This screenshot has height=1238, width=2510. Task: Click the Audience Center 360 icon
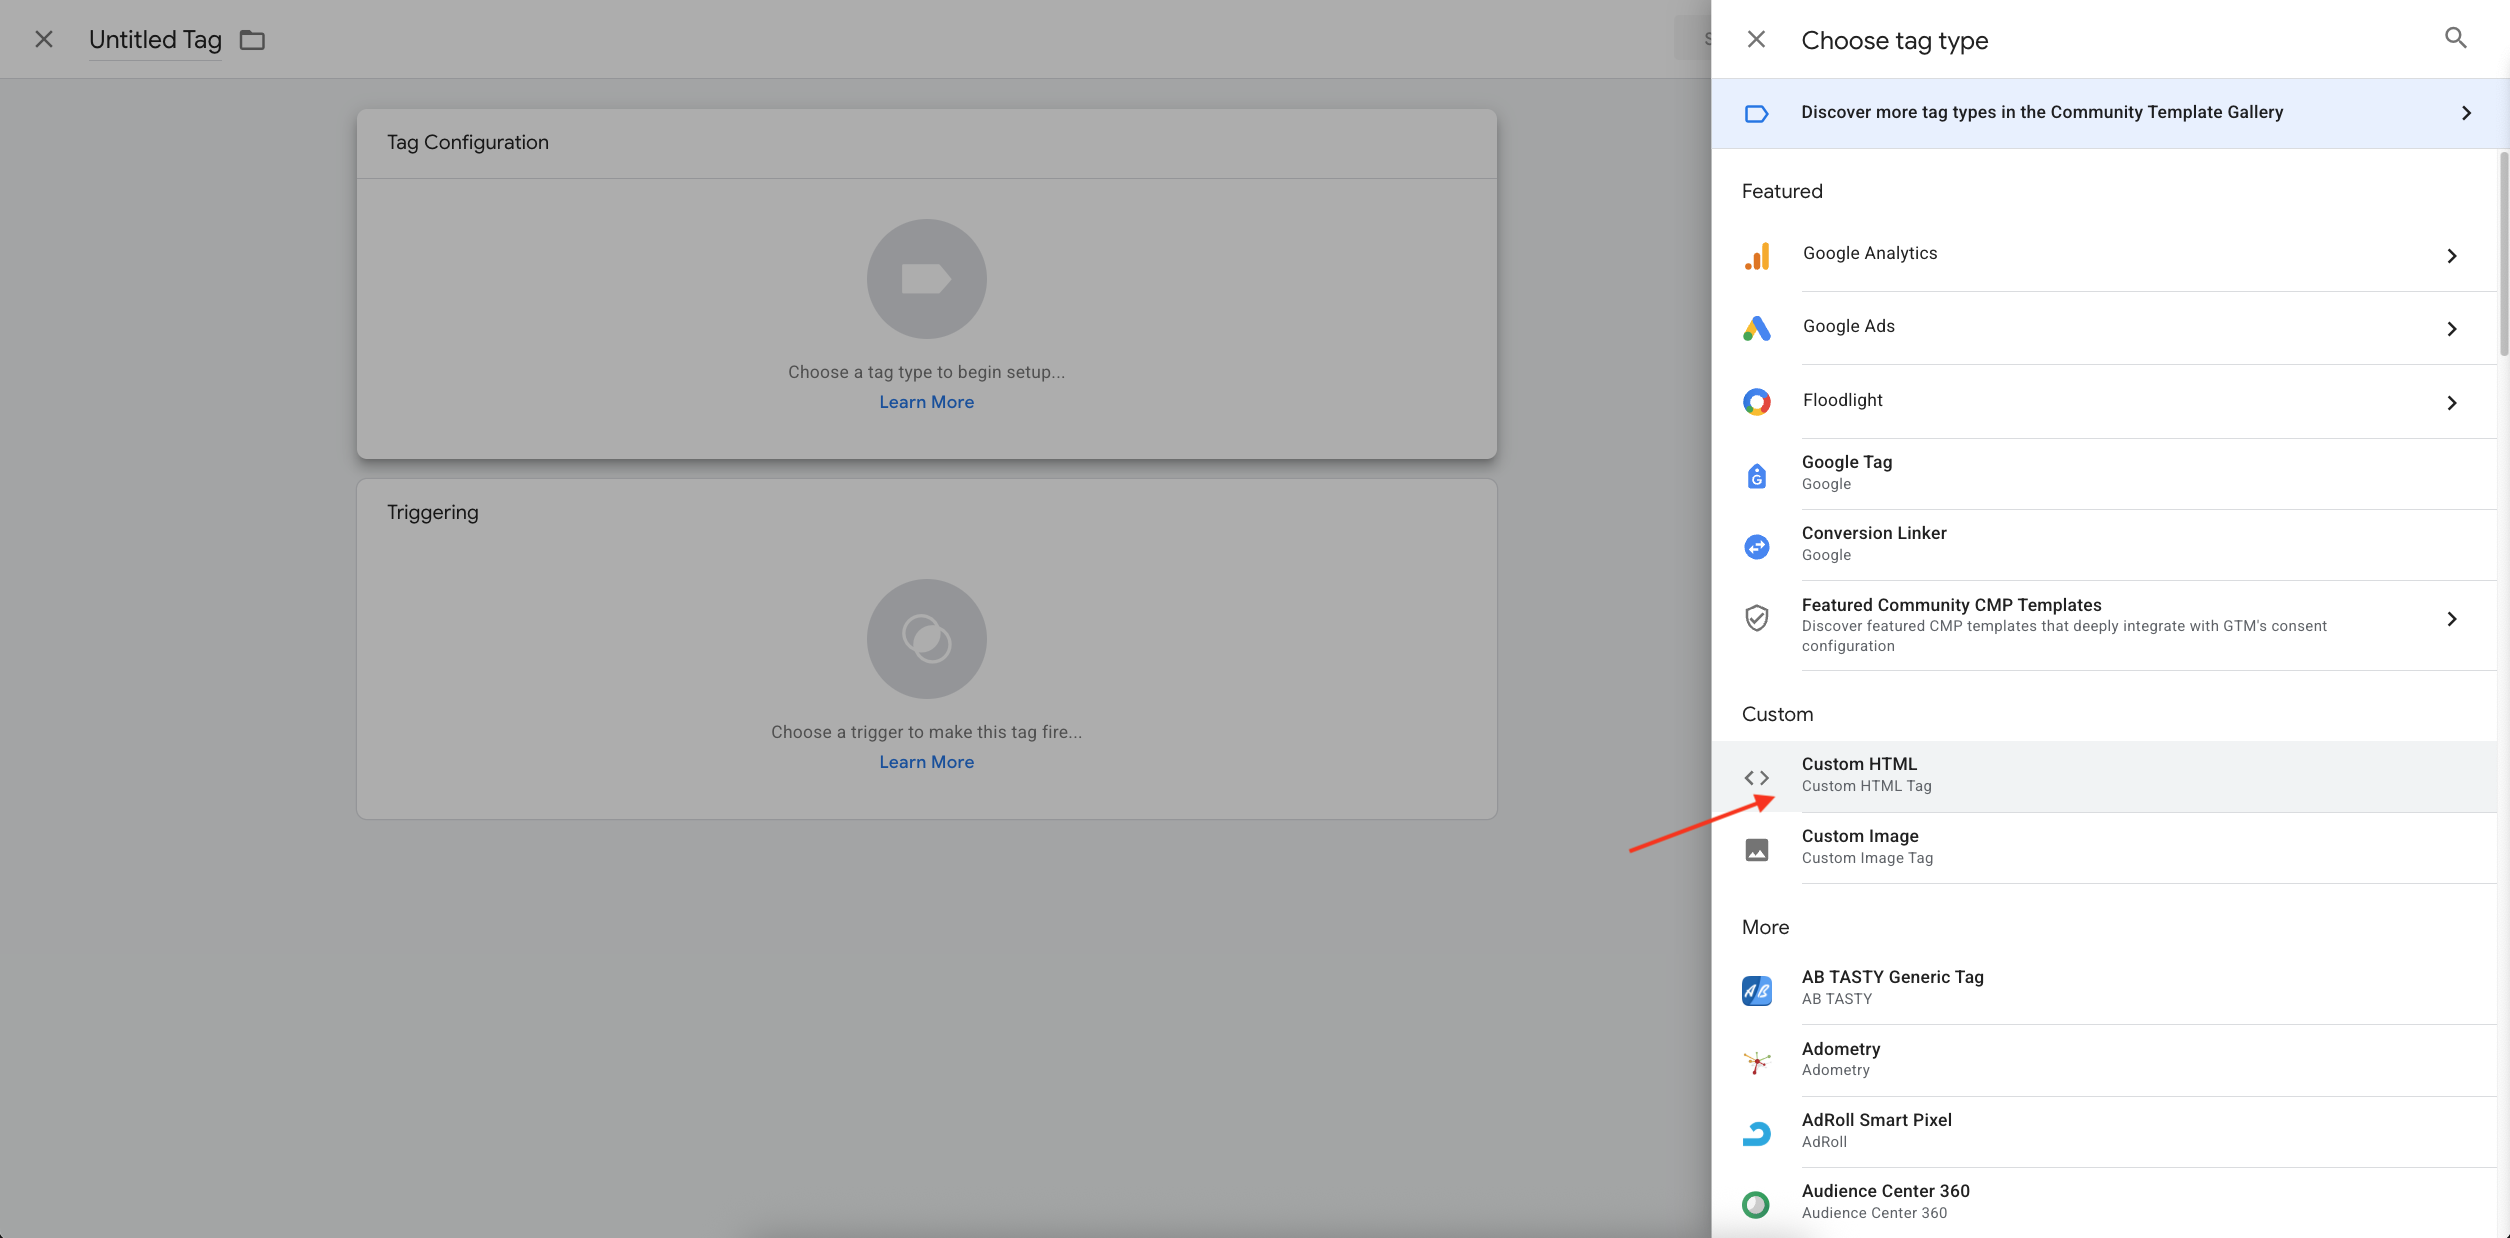[1757, 1204]
